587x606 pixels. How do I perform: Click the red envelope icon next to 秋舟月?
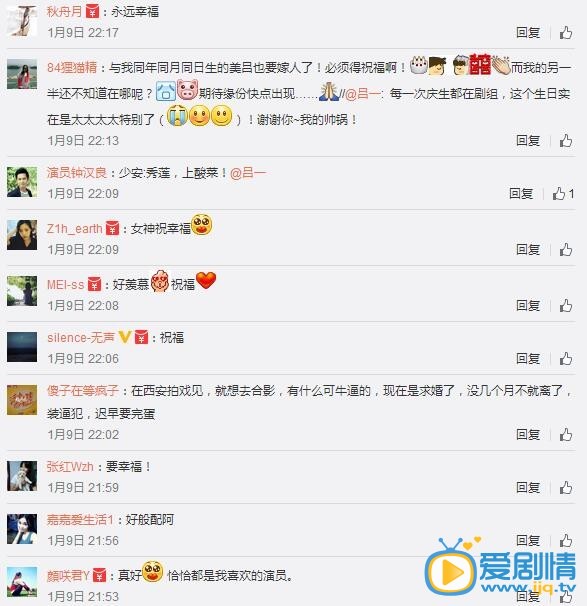tap(92, 11)
